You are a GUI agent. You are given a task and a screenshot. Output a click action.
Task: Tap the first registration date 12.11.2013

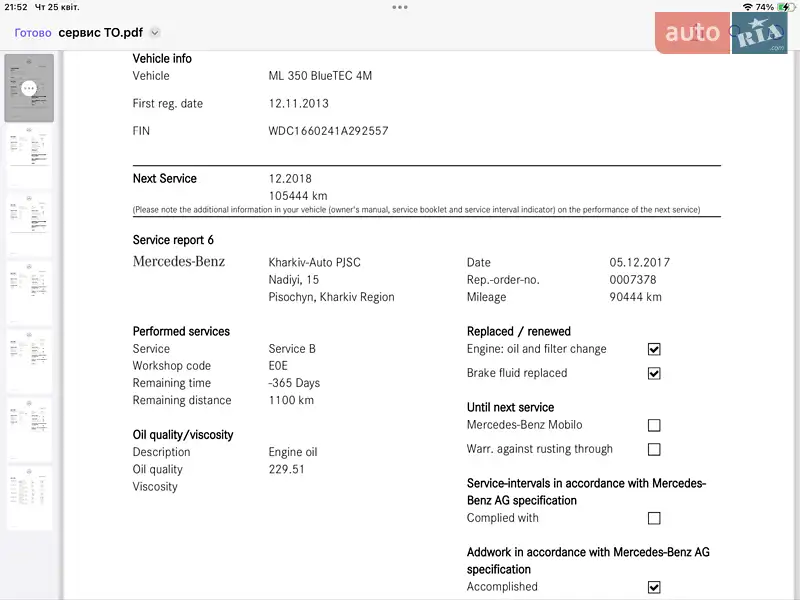click(298, 104)
